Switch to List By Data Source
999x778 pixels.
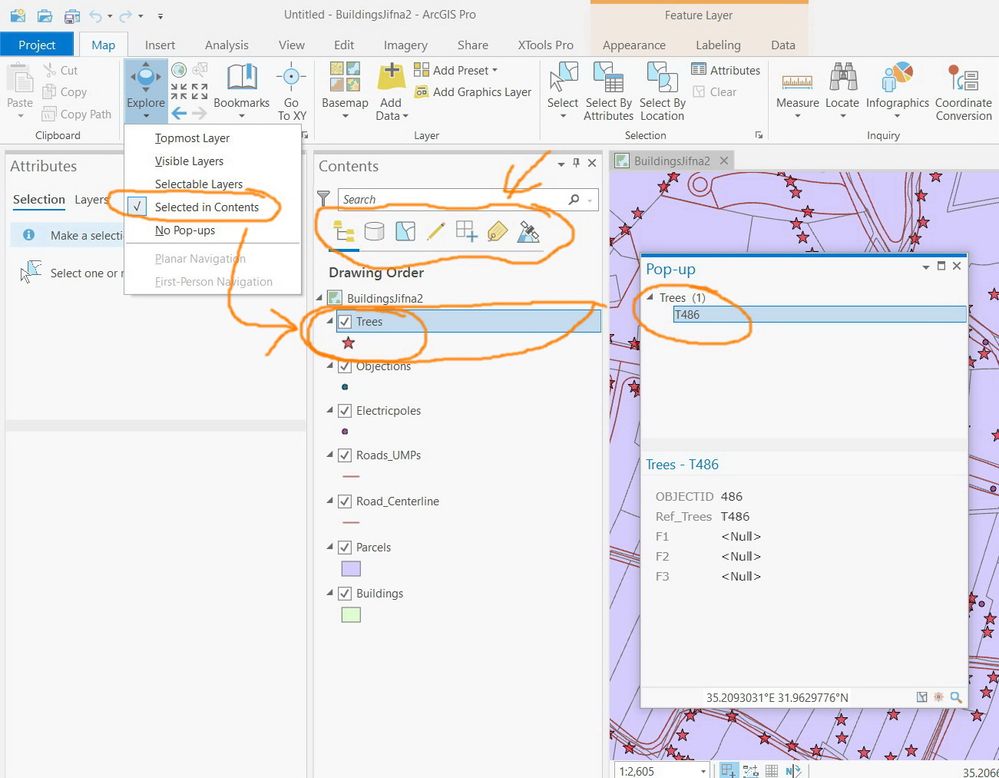coord(374,231)
